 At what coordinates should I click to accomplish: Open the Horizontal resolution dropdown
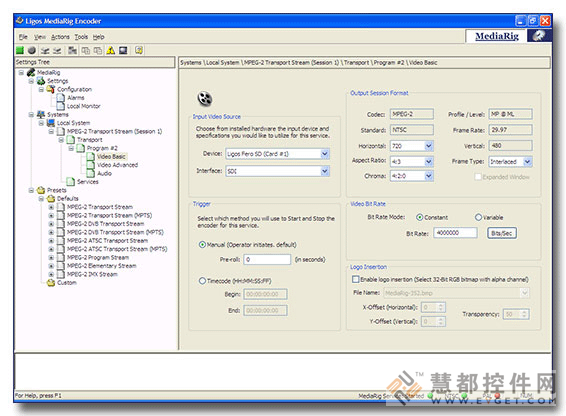[428, 146]
